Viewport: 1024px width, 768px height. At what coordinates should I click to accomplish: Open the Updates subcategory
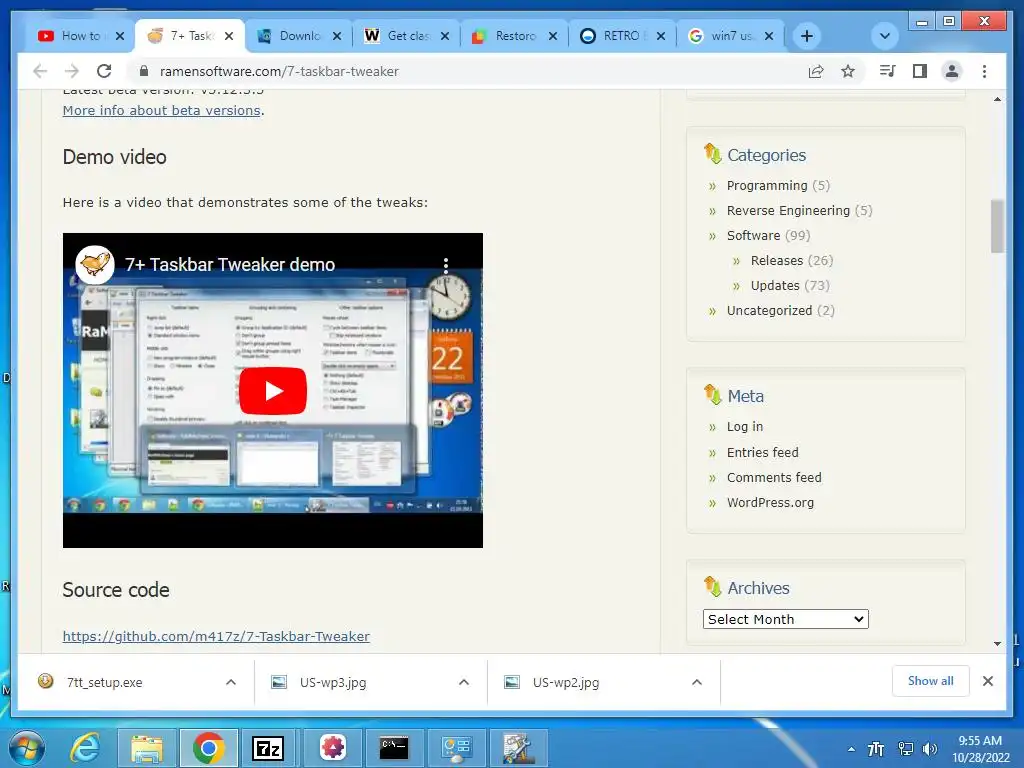775,285
